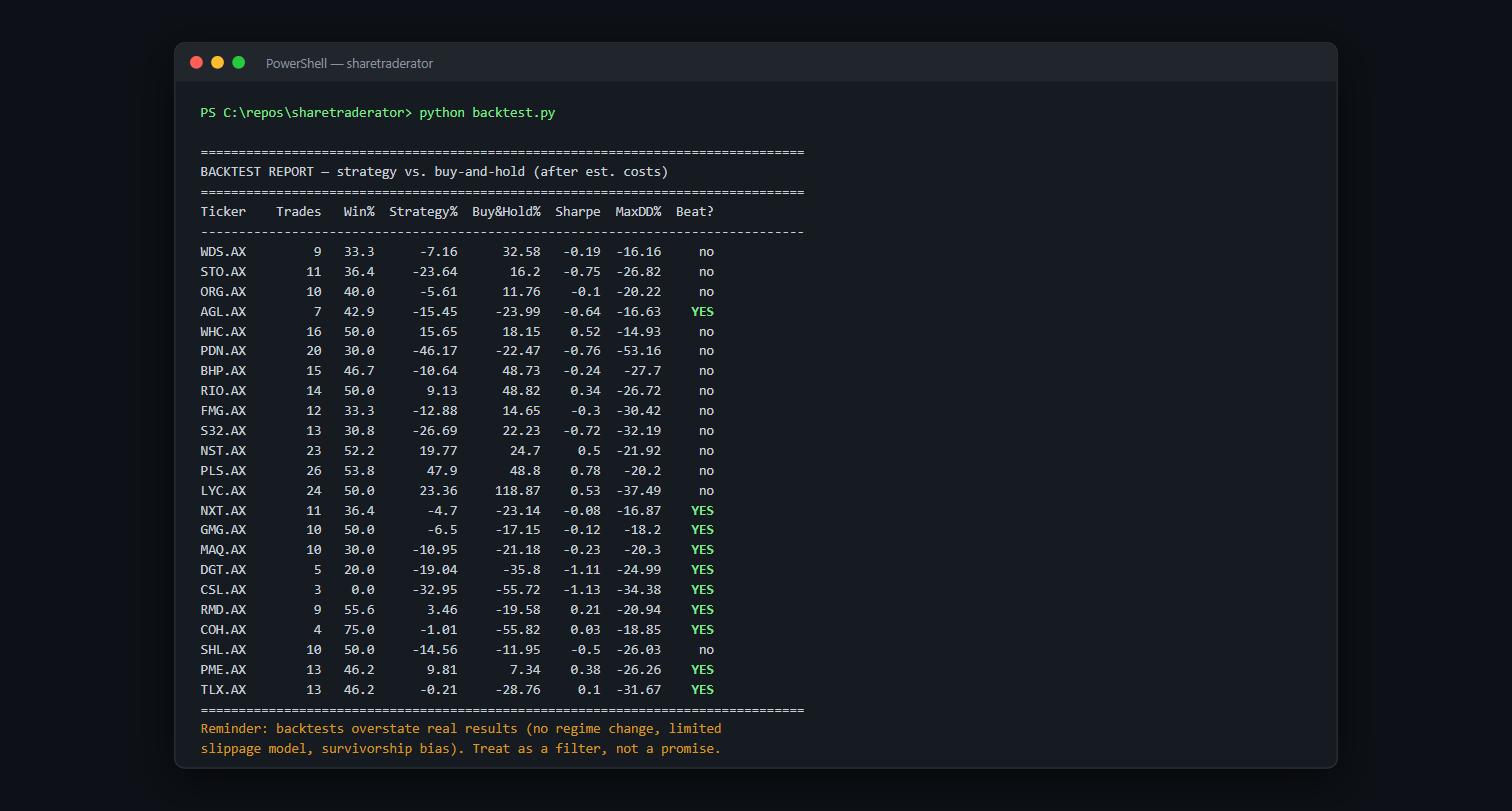Click the prompt path 'PS C:\repos\sharetraderator>'
This screenshot has height=811, width=1512.
pyautogui.click(x=306, y=112)
